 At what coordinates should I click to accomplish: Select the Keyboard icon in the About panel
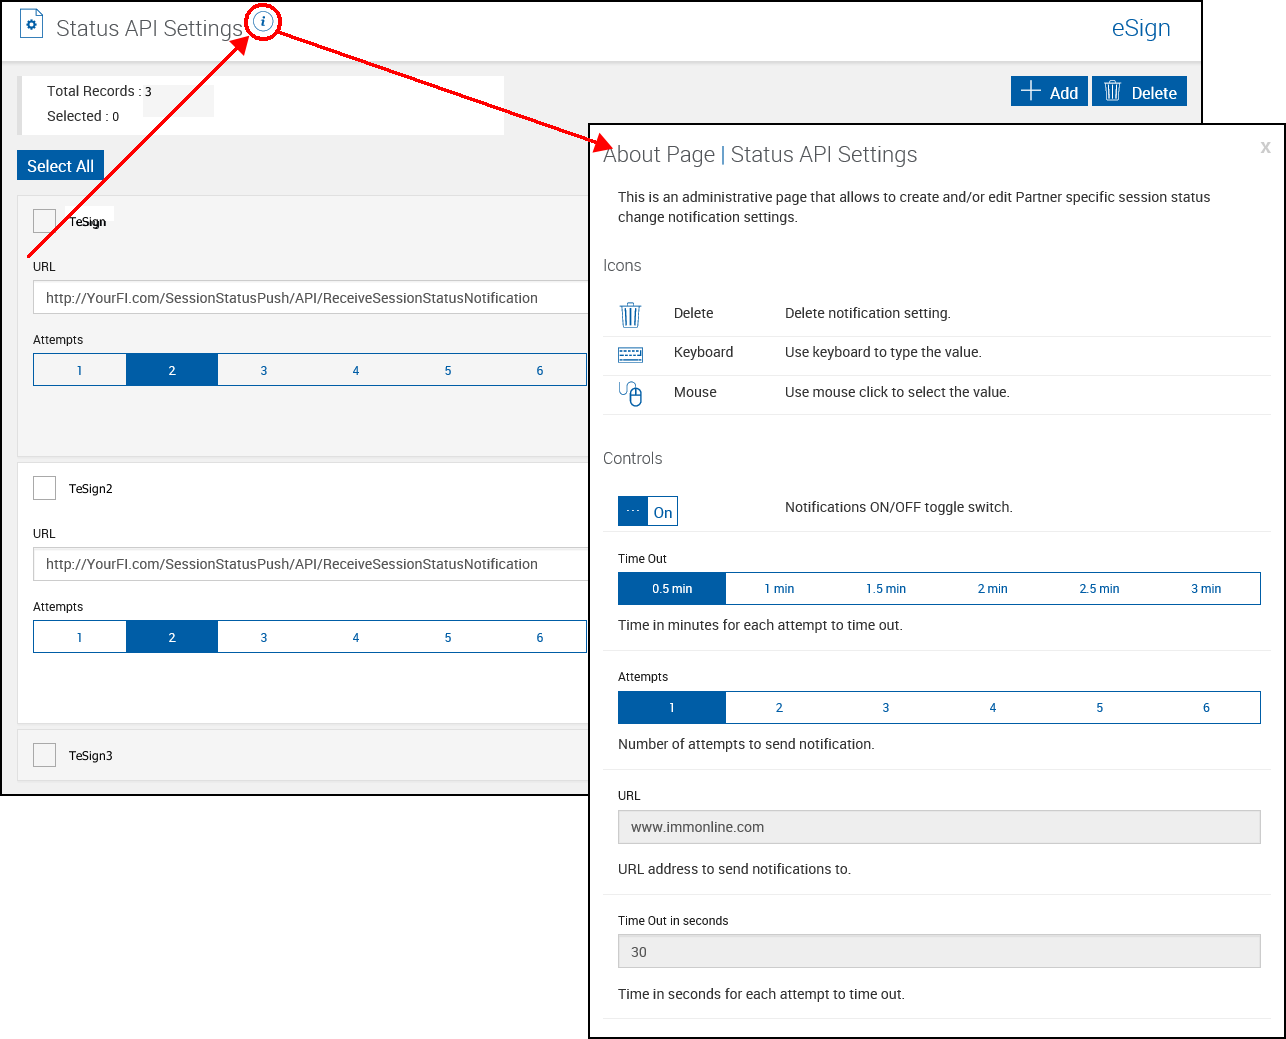(x=631, y=353)
